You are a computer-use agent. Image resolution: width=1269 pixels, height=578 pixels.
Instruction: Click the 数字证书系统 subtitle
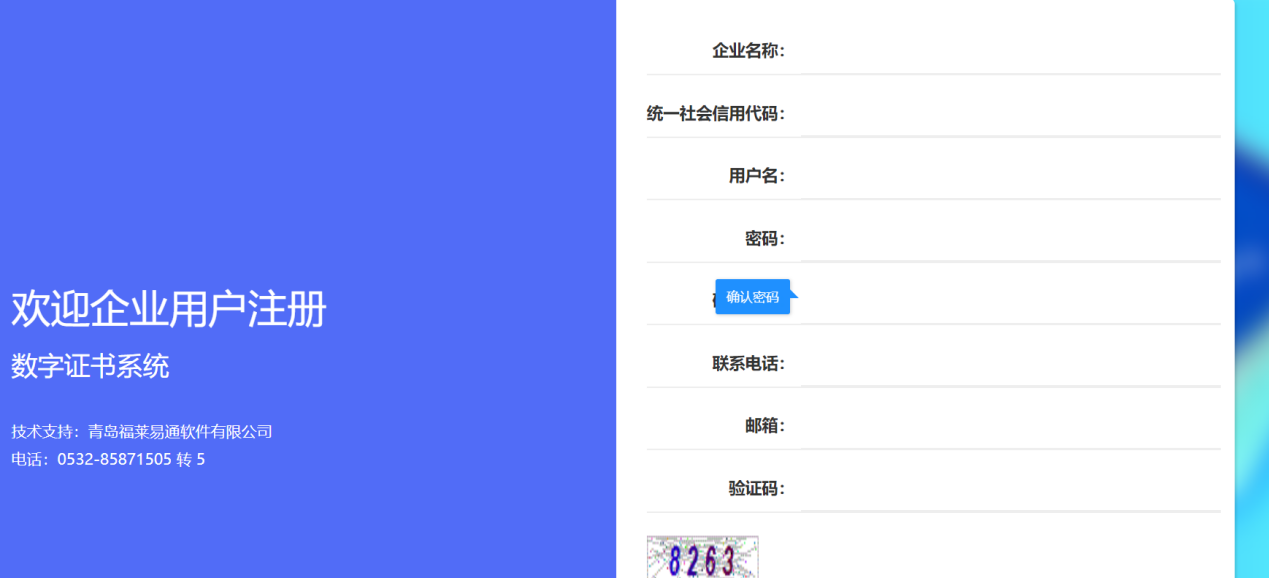tap(90, 366)
